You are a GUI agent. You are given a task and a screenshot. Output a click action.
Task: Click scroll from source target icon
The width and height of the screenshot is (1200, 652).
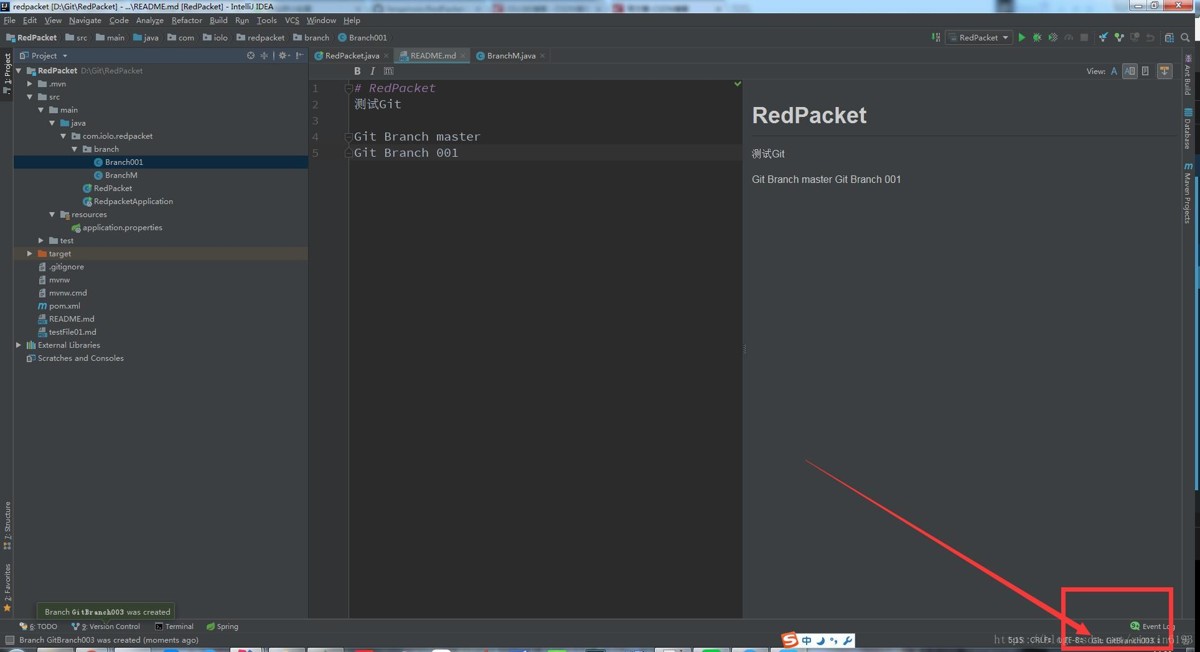pos(250,56)
